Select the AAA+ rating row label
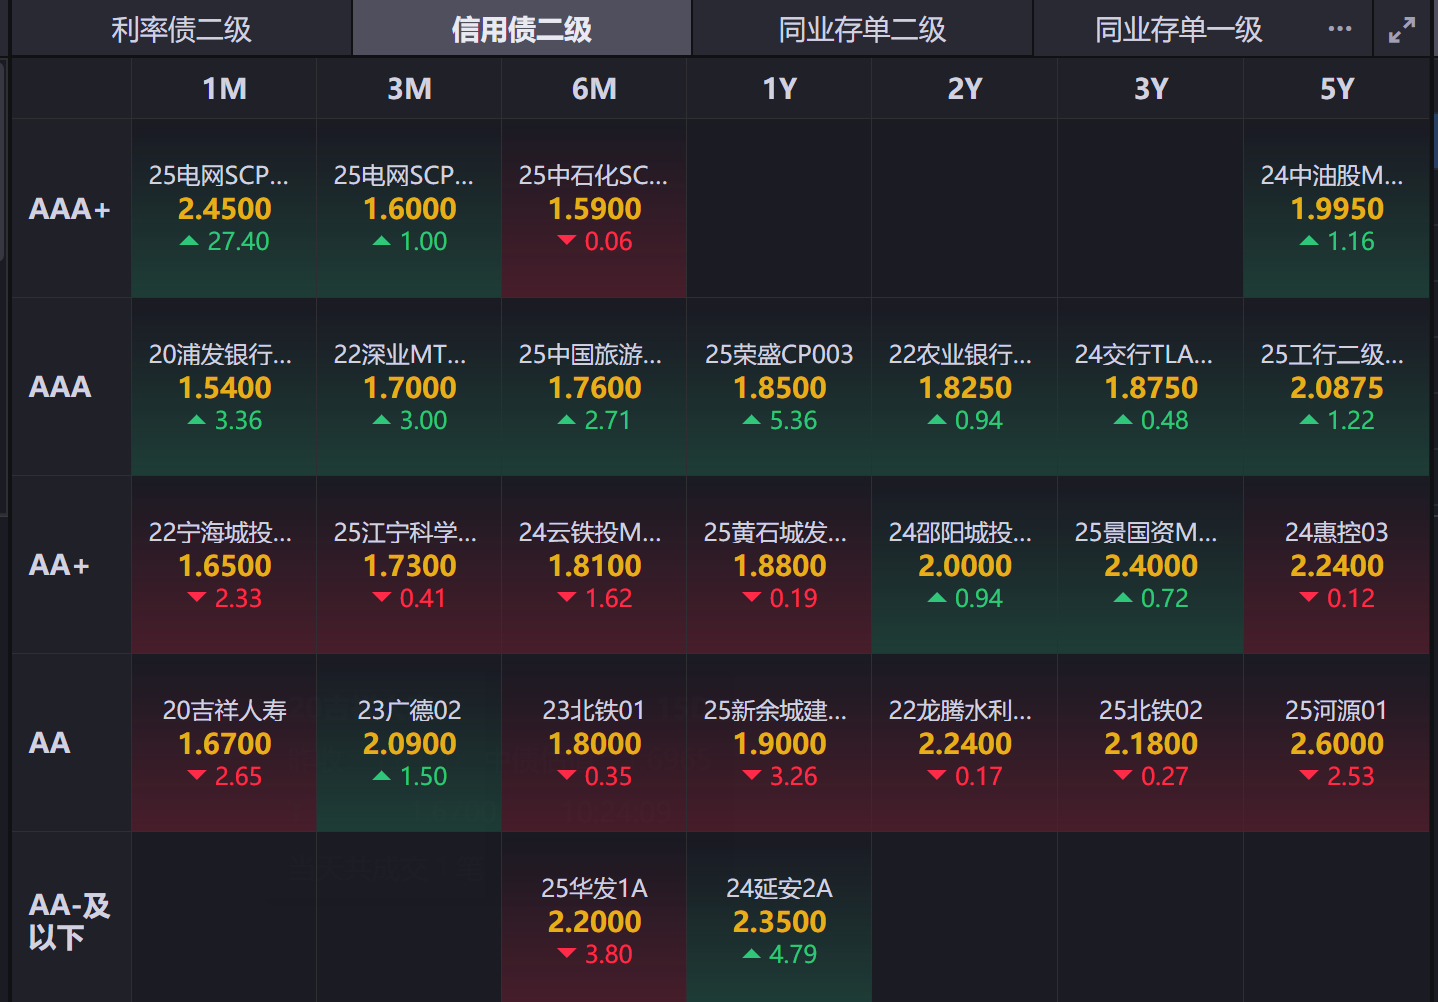 [x=69, y=209]
